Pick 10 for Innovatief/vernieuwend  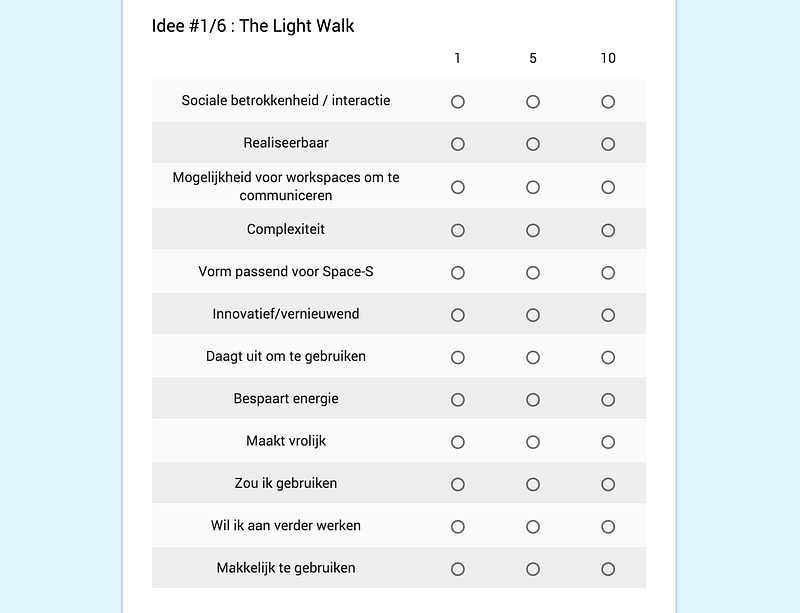point(608,315)
